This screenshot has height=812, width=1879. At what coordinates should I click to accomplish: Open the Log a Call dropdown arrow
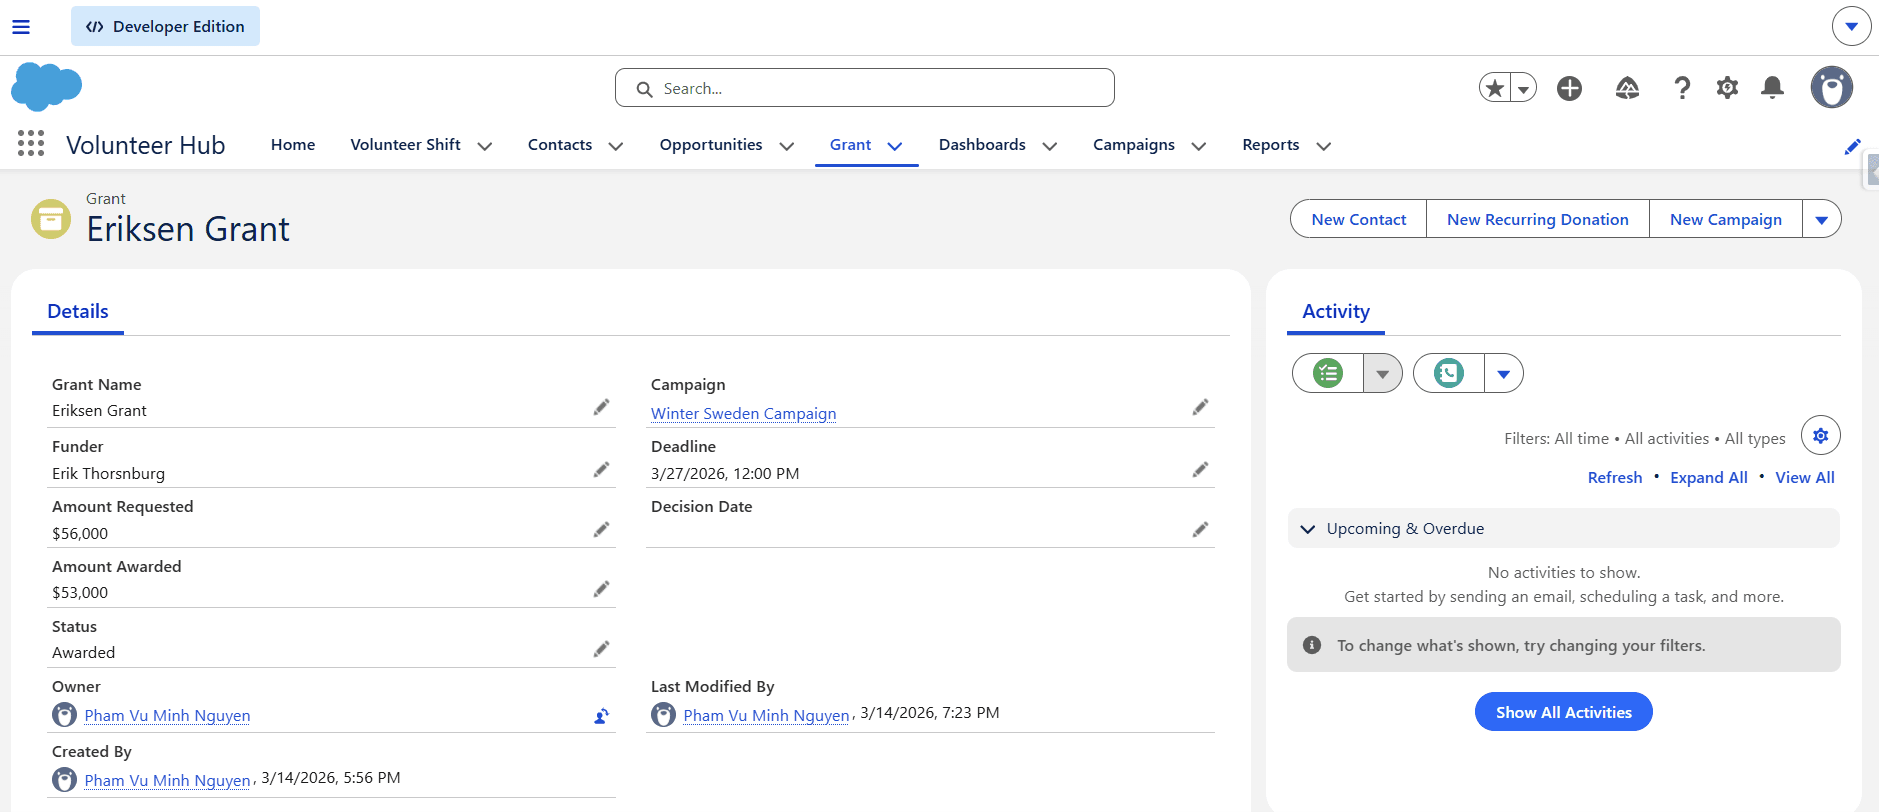click(1504, 373)
